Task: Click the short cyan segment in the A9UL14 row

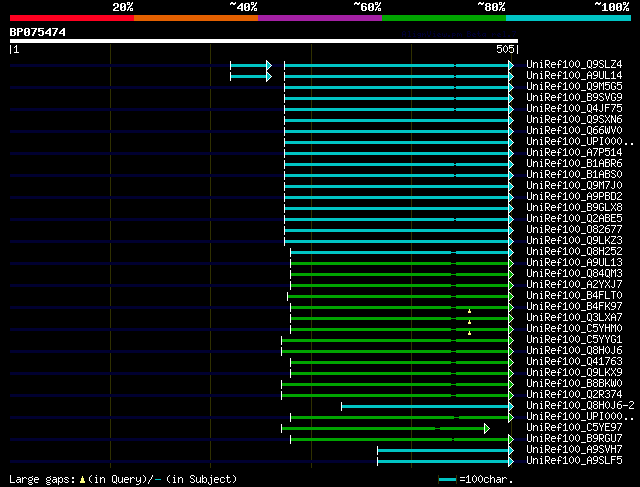Action: click(251, 76)
